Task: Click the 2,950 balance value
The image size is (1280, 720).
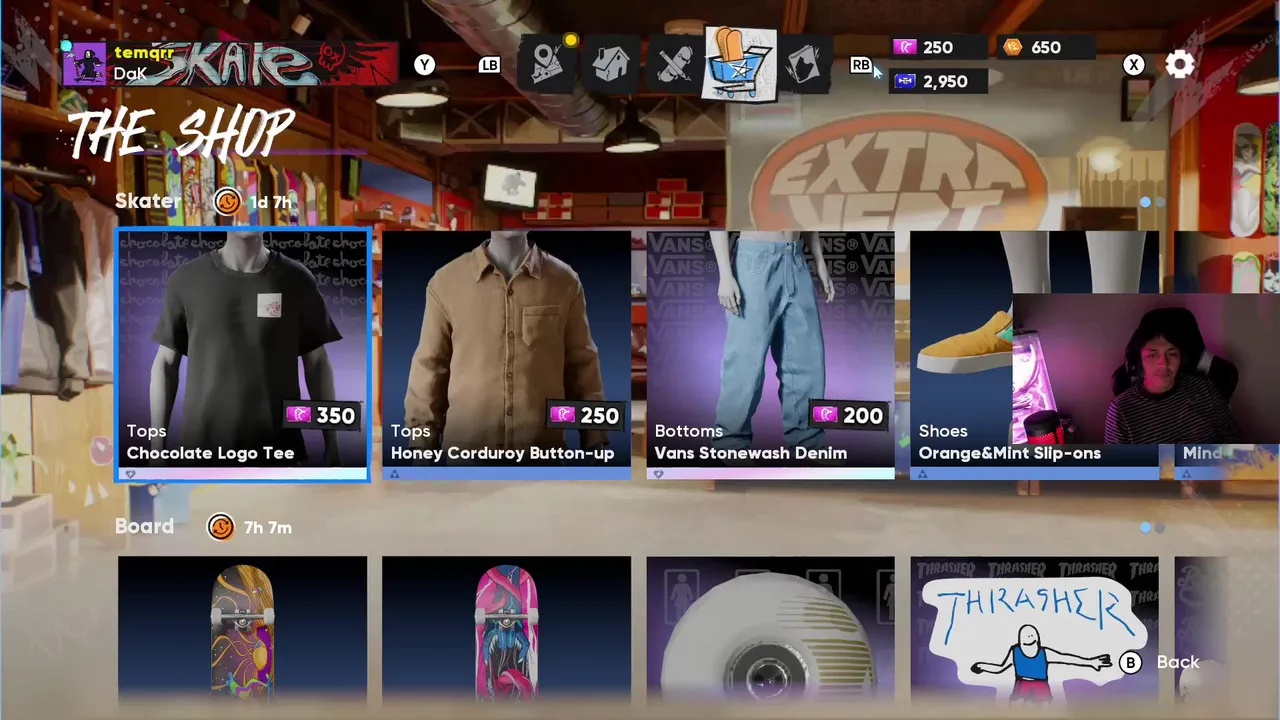Action: coord(946,81)
